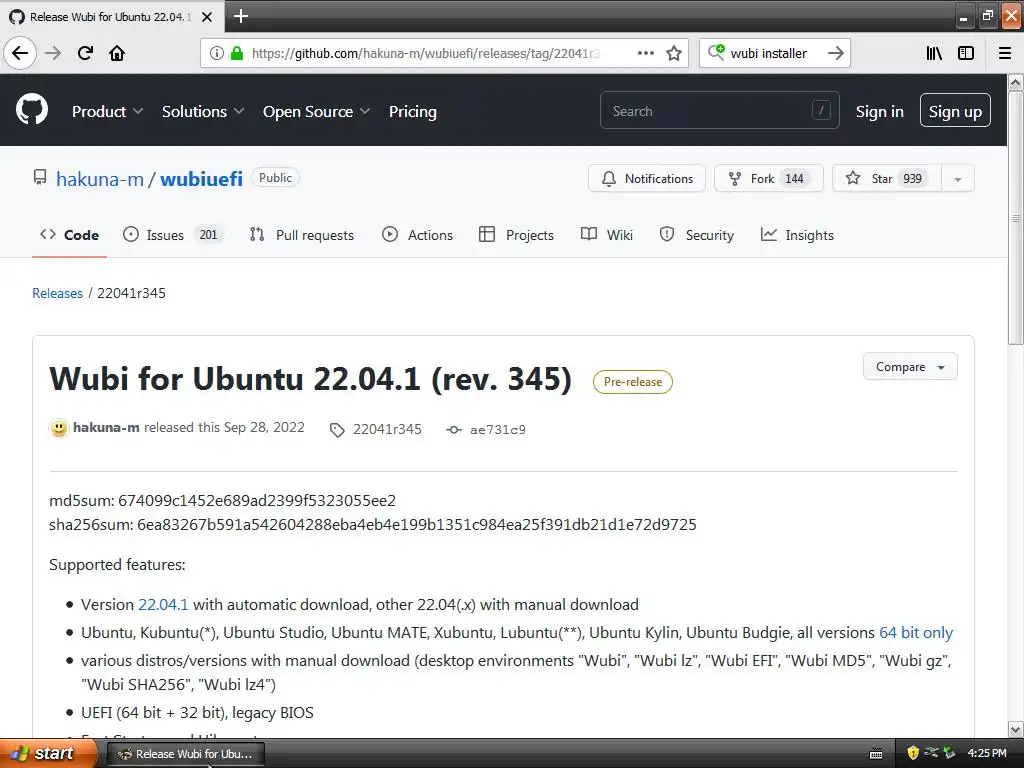The height and width of the screenshot is (768, 1024).
Task: Click the 22041r345 tag link
Action: (x=387, y=429)
